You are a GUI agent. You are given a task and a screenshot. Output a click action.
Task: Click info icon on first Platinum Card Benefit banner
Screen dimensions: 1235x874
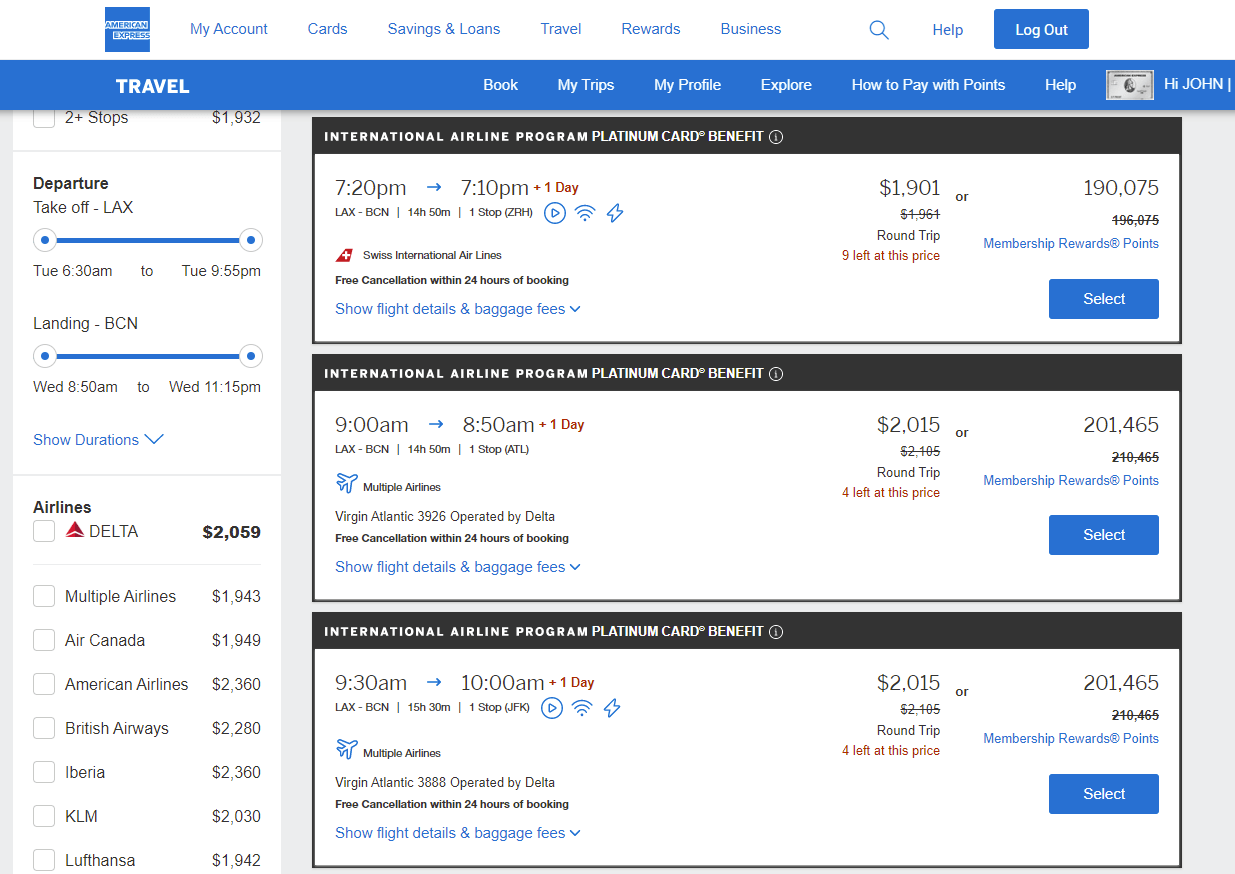(776, 137)
